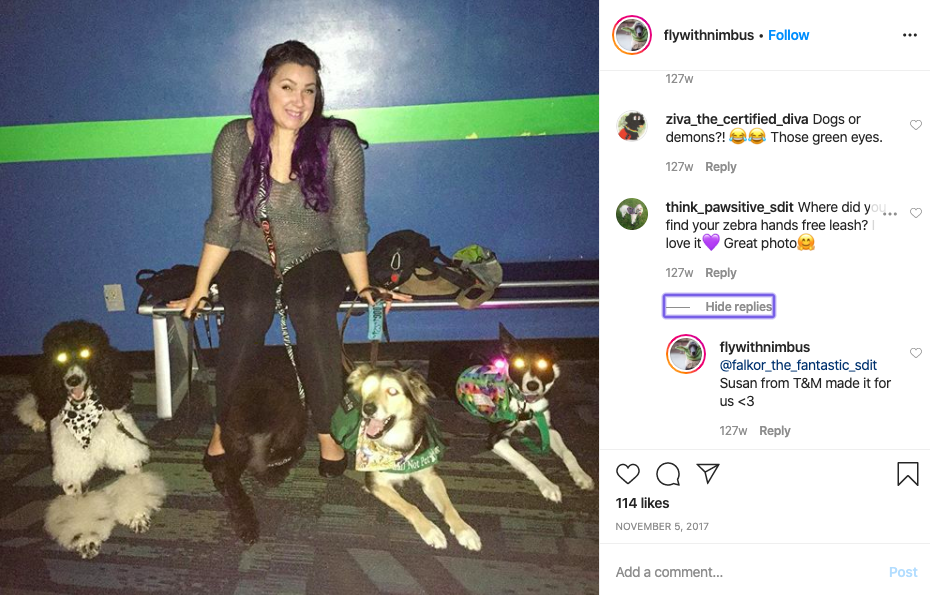
Task: Open flywithnimbus profile avatar in header
Action: 632,35
